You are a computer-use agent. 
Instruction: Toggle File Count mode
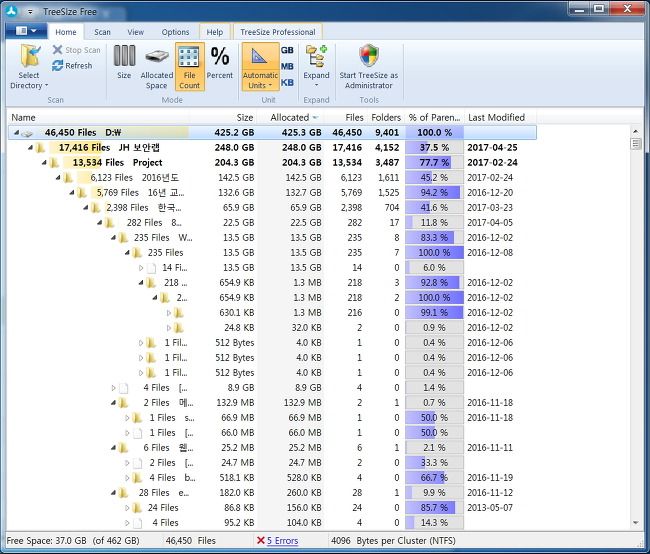[189, 67]
